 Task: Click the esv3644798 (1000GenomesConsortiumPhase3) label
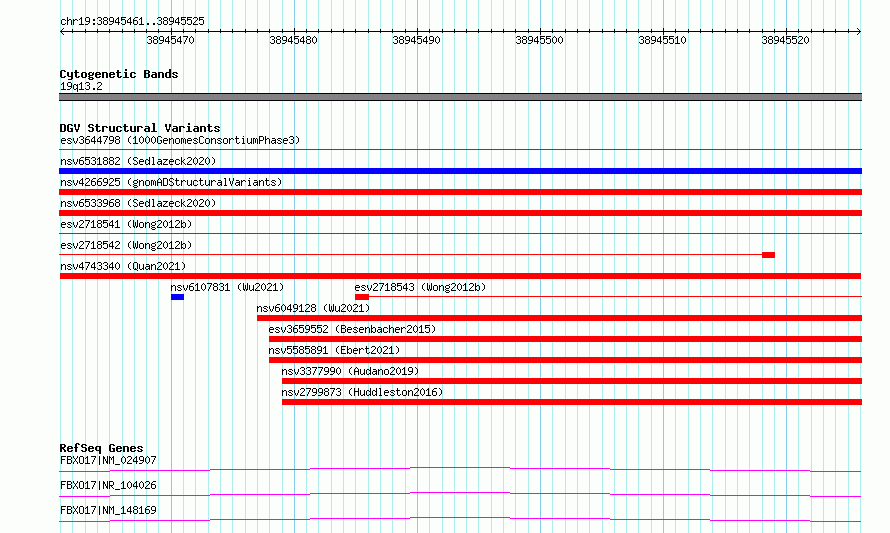[x=180, y=140]
